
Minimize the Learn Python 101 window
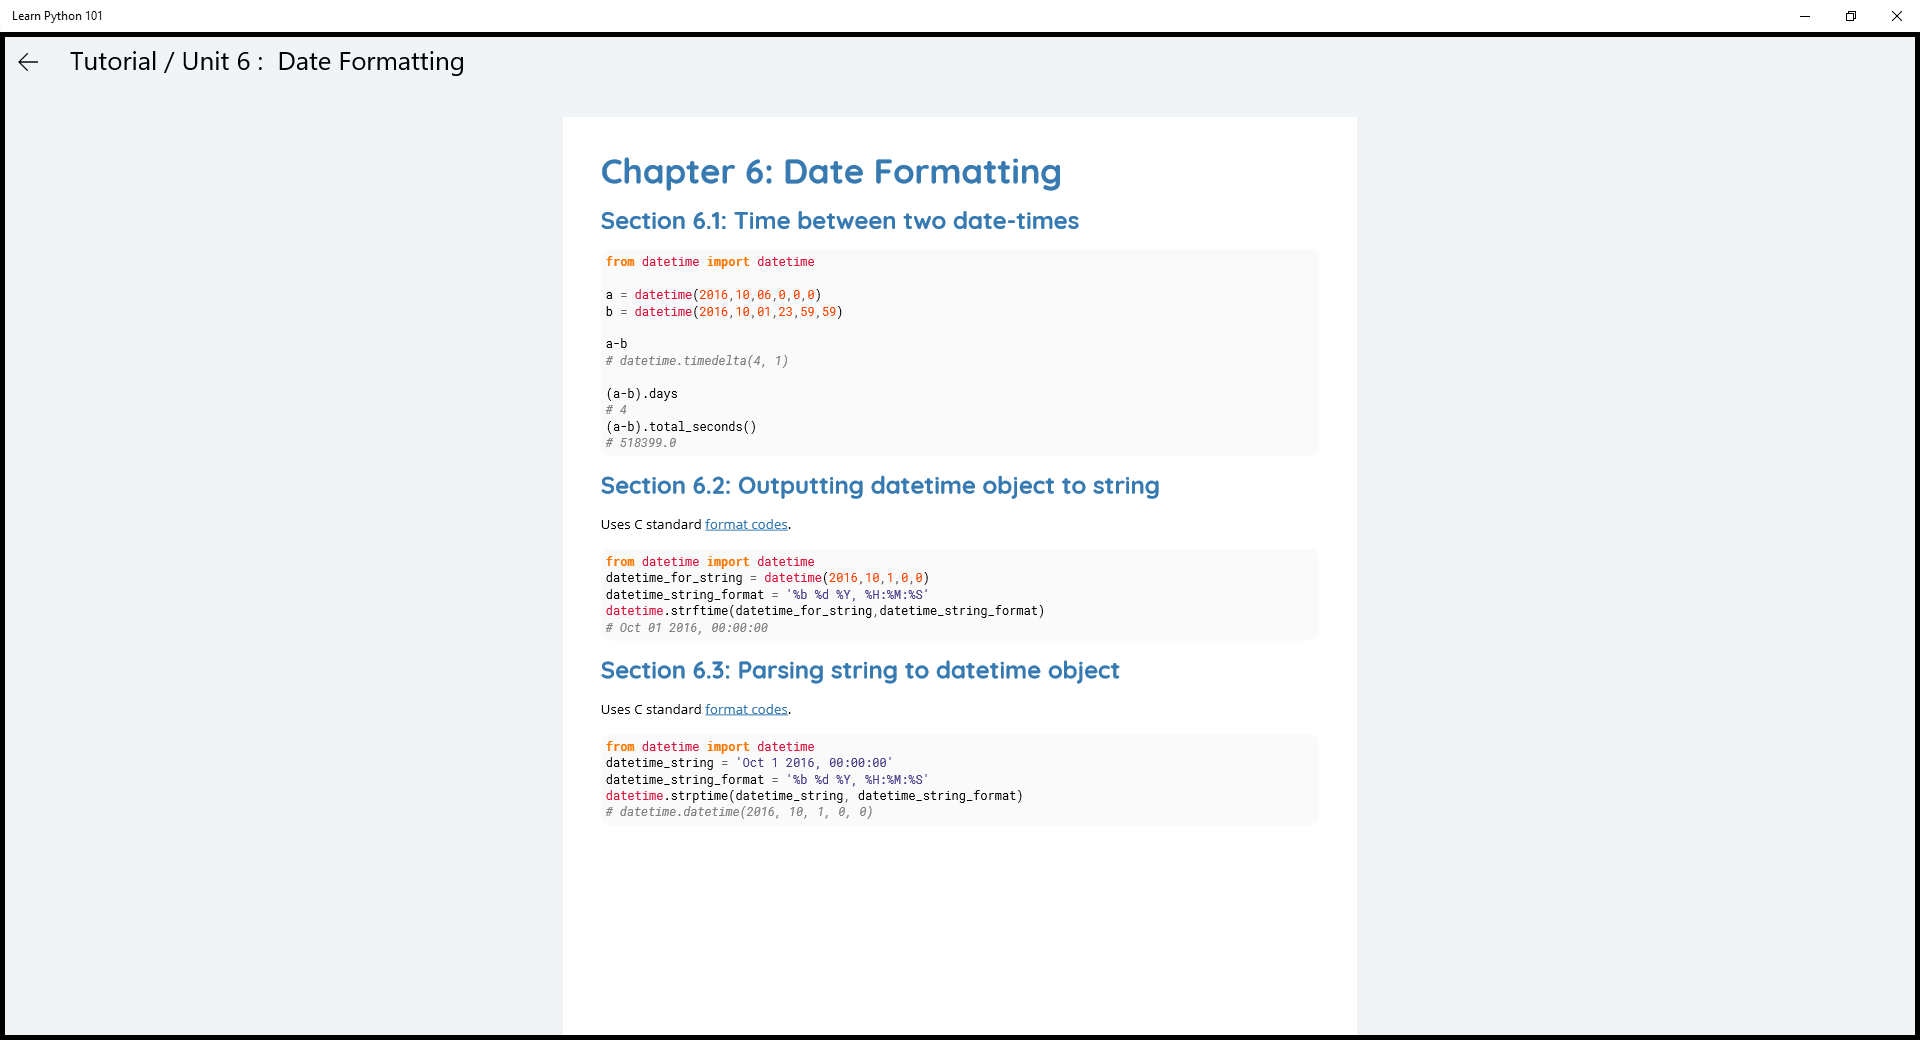click(1805, 16)
